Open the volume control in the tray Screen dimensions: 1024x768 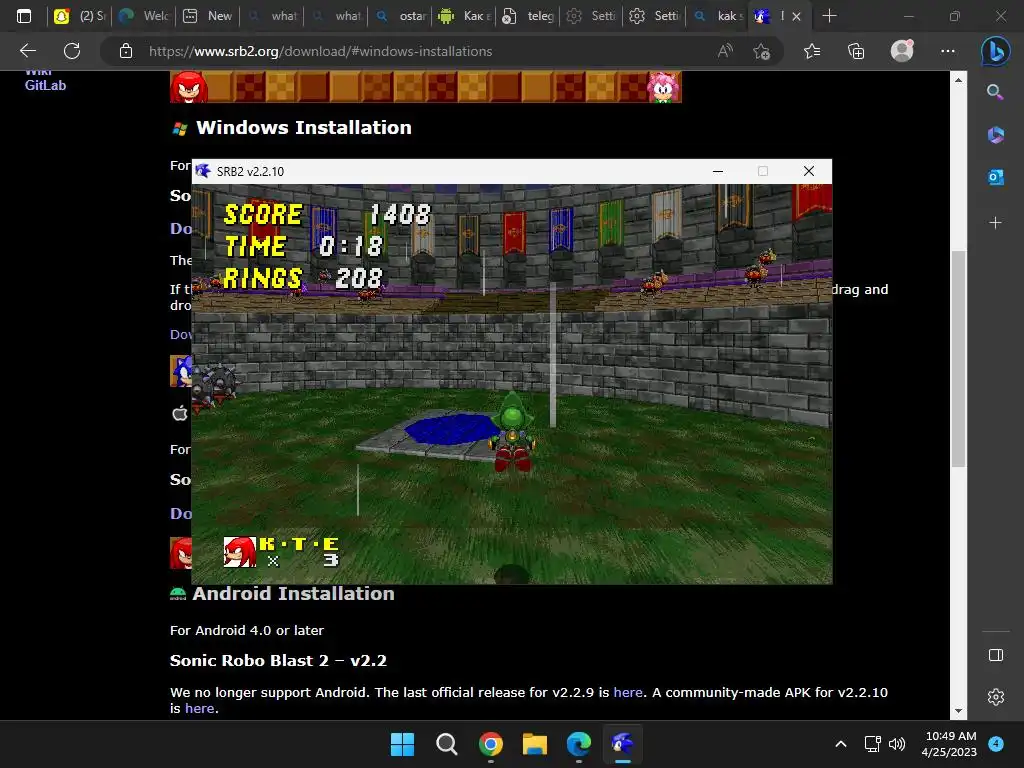(x=897, y=744)
